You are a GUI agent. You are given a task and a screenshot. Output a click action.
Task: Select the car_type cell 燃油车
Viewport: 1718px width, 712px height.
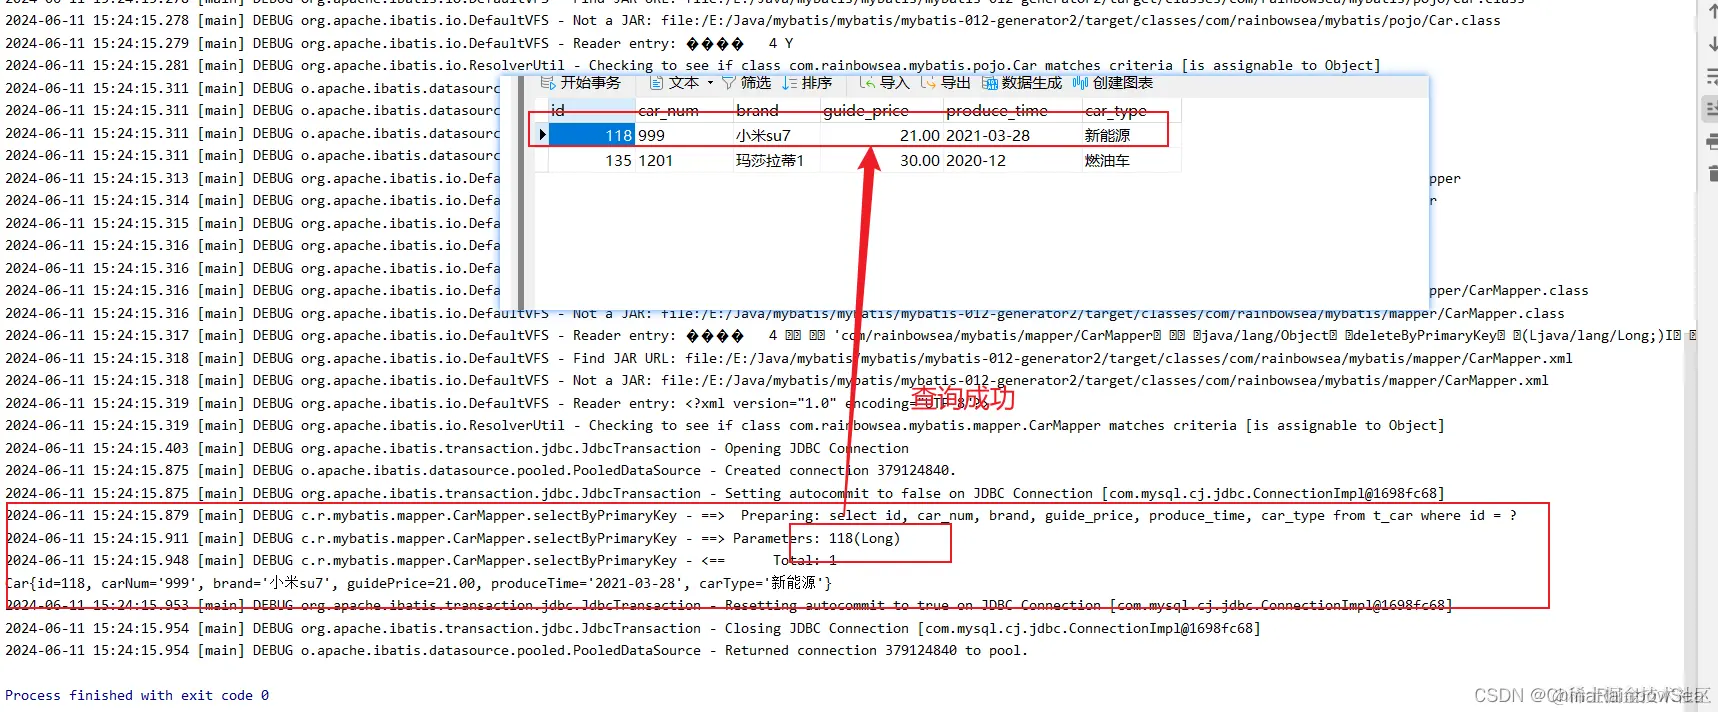coord(1131,160)
